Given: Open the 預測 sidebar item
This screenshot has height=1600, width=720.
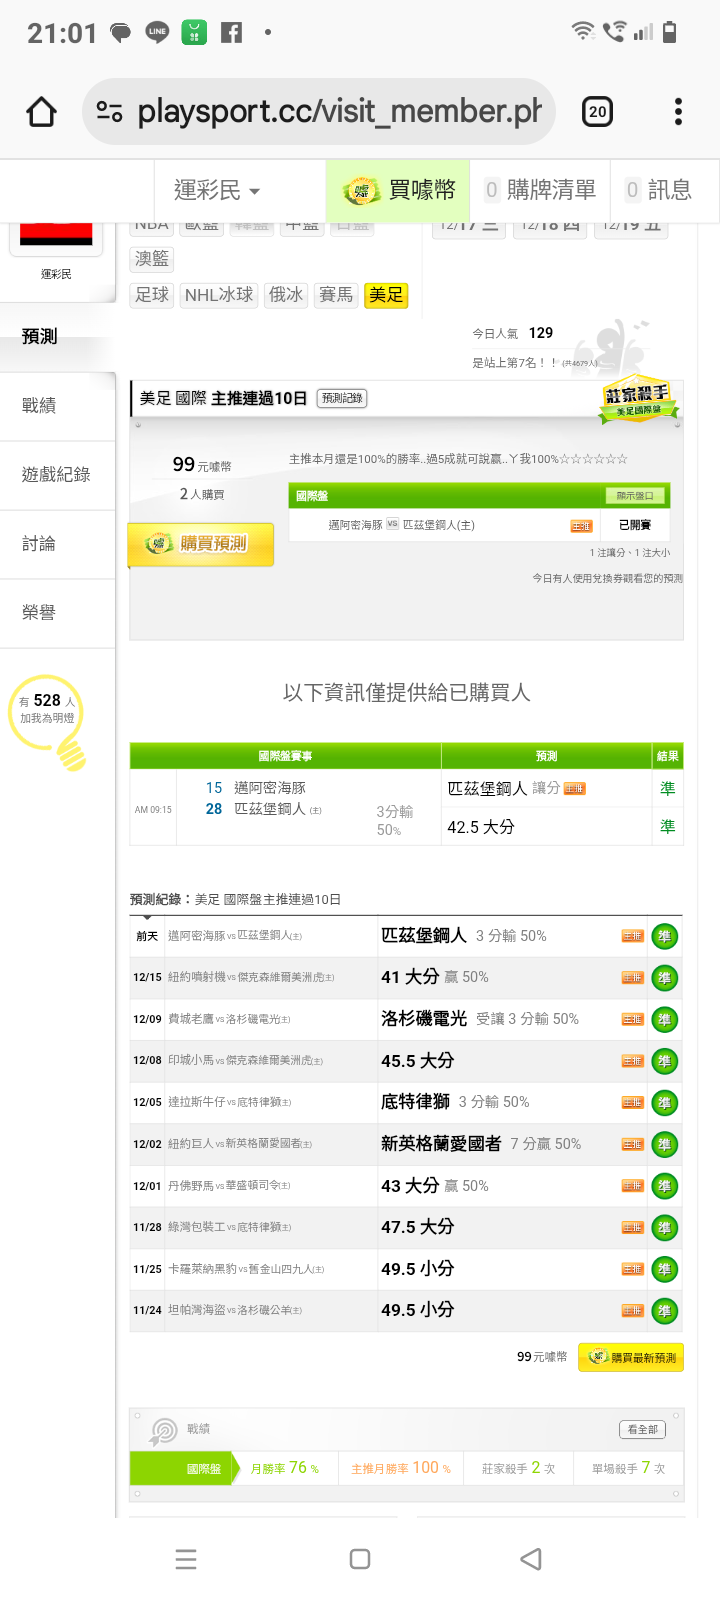Looking at the screenshot, I should click(57, 337).
